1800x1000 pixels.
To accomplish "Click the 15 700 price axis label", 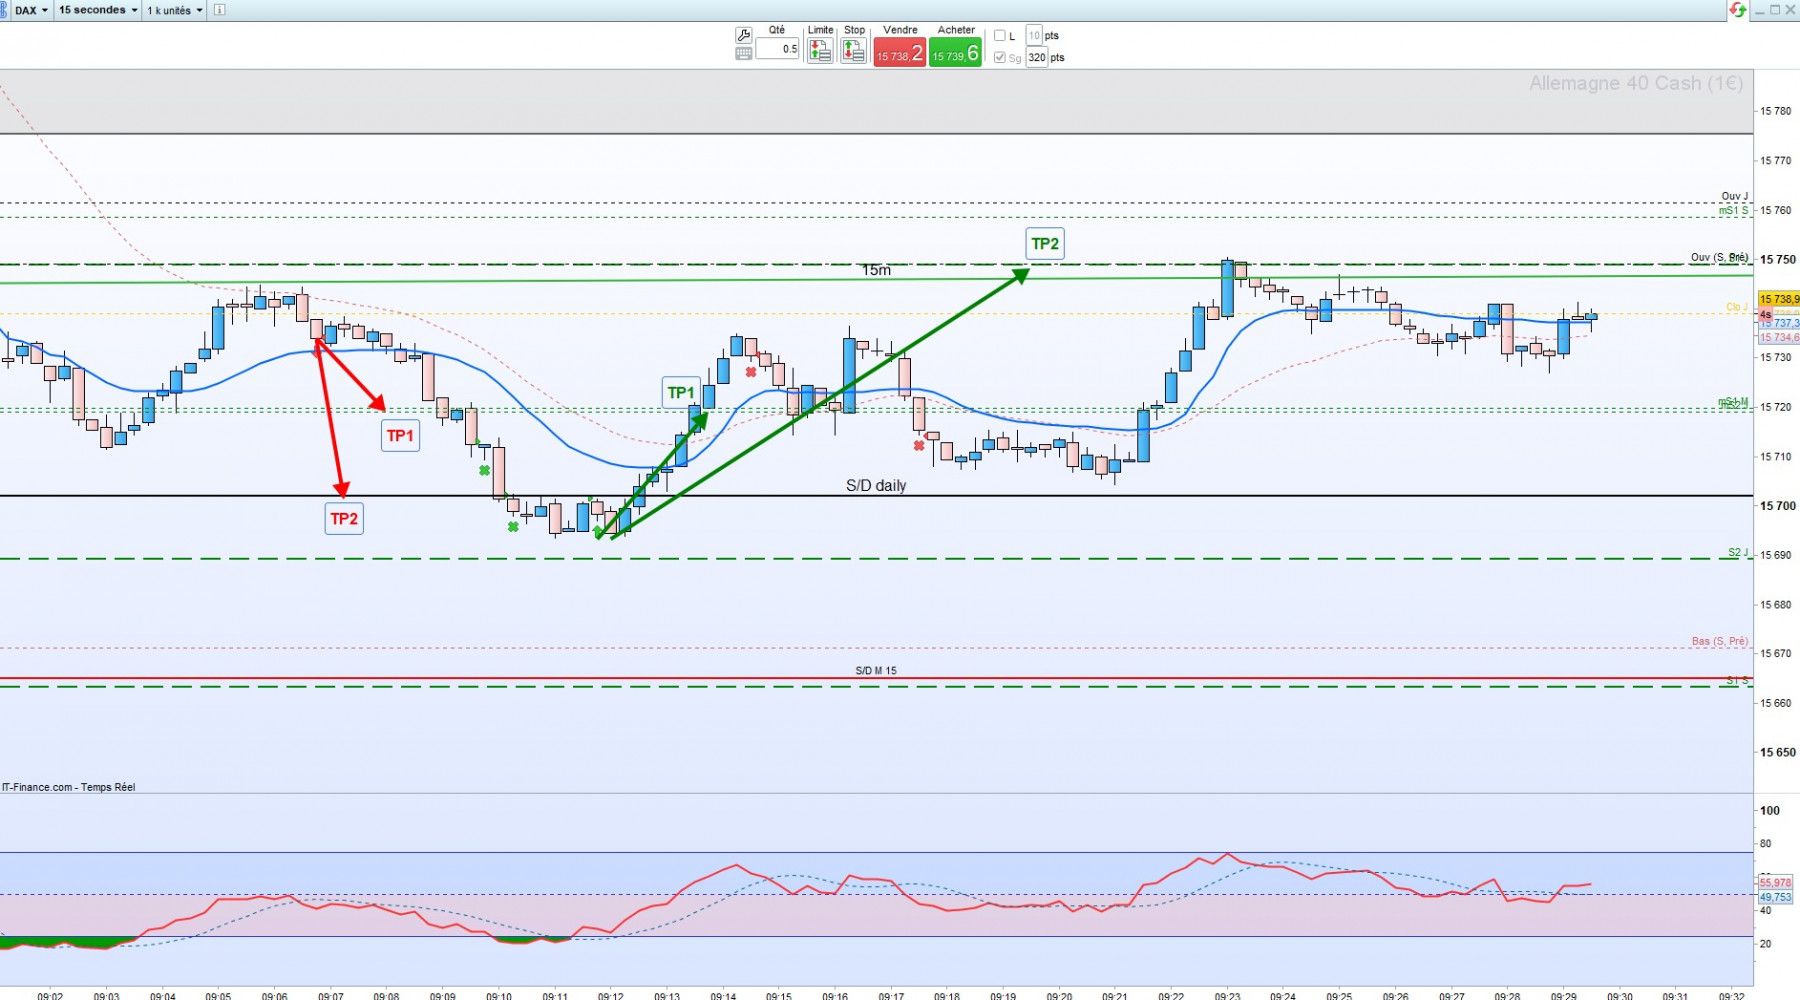I will [x=1777, y=506].
